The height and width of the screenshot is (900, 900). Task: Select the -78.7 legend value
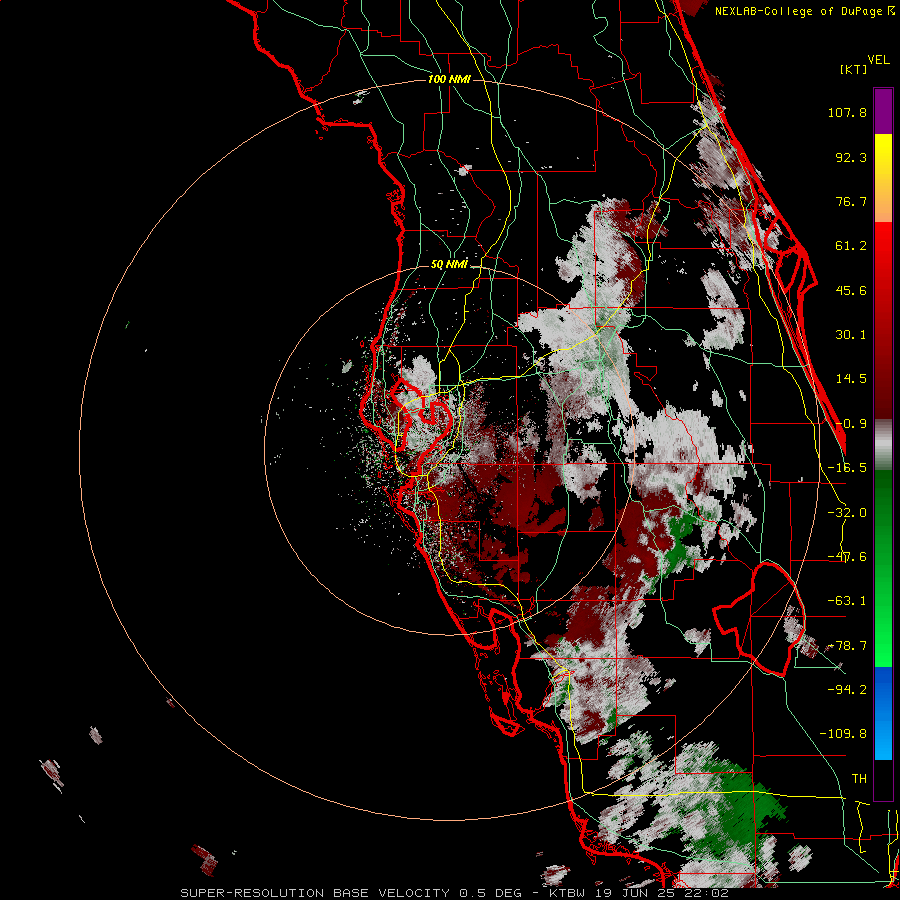[847, 646]
